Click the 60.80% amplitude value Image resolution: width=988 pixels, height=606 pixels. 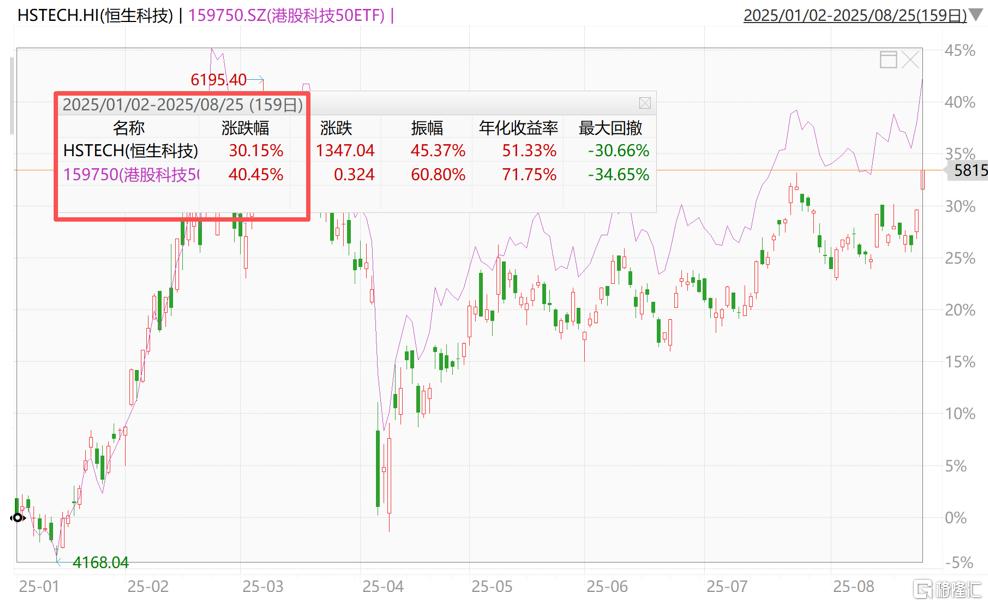click(438, 174)
